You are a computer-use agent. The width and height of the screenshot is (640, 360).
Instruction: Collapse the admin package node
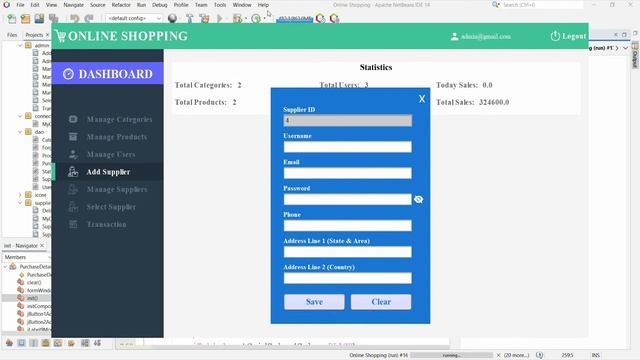click(x=20, y=45)
